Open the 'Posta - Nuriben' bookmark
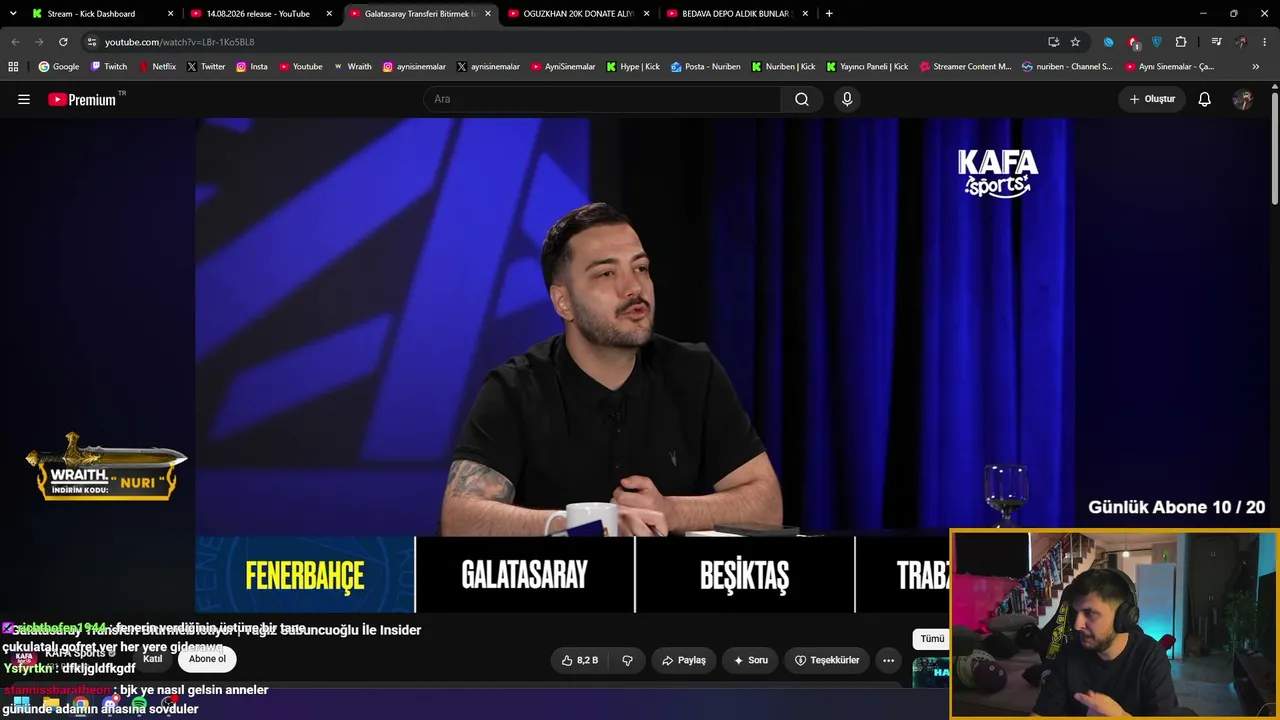The height and width of the screenshot is (720, 1280). [x=706, y=67]
